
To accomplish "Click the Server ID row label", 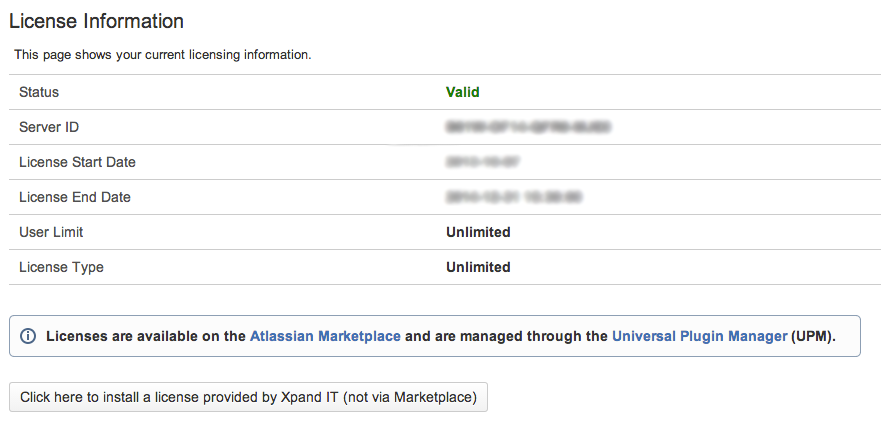I will coord(49,127).
